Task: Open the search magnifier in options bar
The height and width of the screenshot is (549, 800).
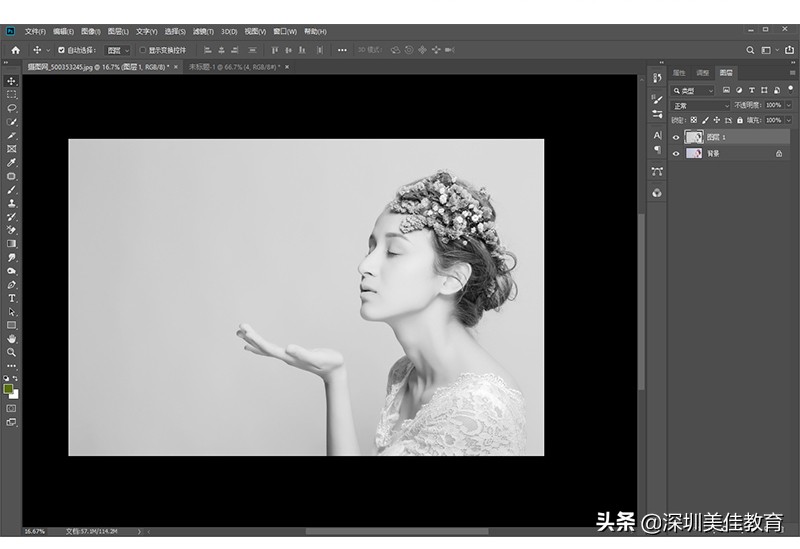Action: (750, 50)
